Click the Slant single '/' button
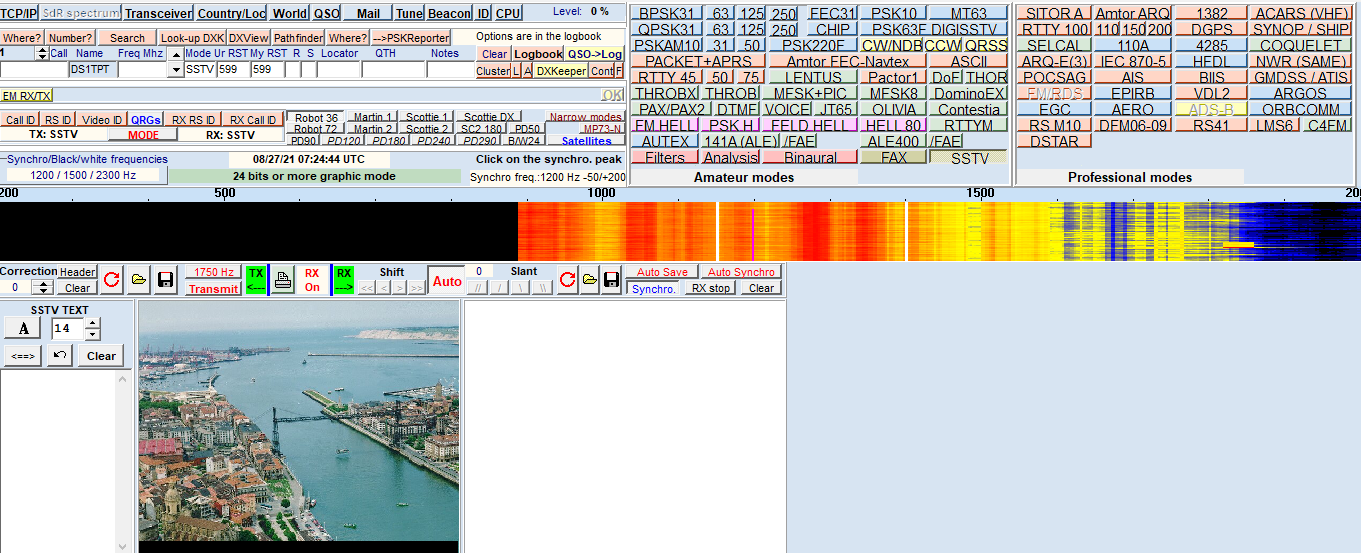Image resolution: width=1361 pixels, height=553 pixels. click(500, 288)
